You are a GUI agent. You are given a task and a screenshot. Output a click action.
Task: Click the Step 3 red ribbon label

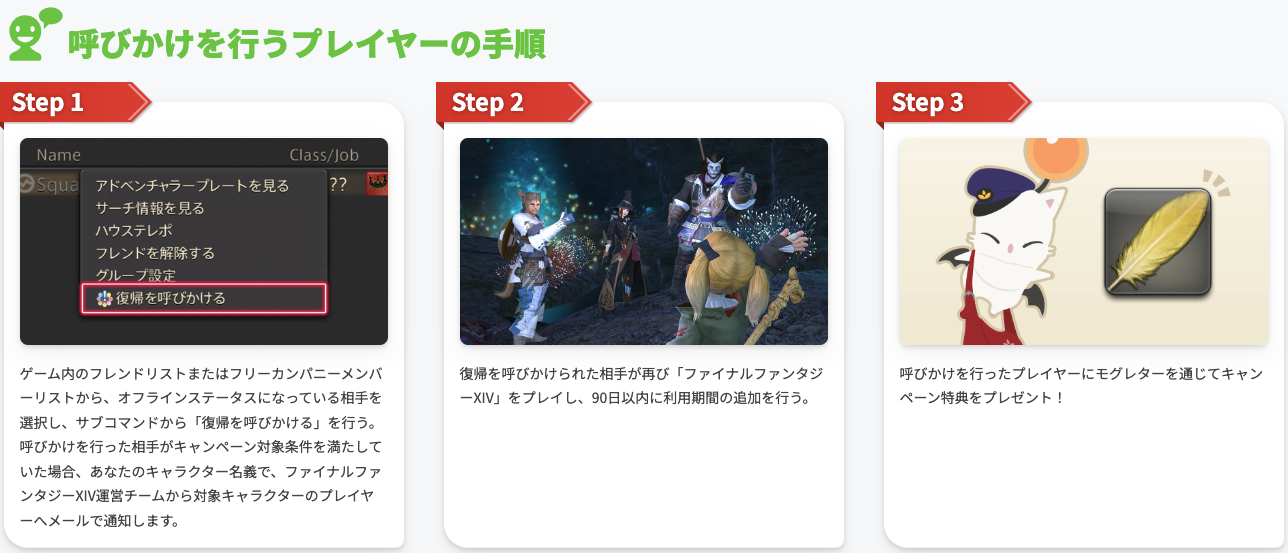pos(953,102)
